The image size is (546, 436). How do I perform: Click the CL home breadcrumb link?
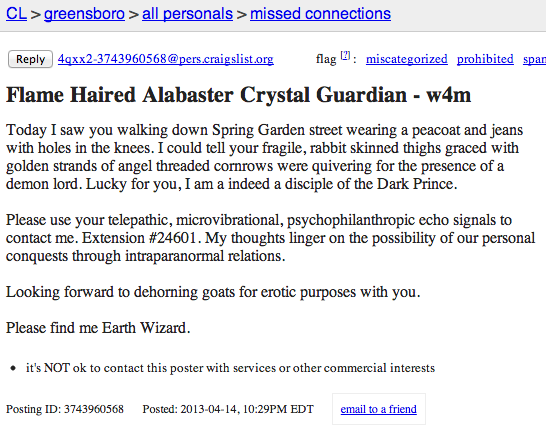(x=16, y=14)
